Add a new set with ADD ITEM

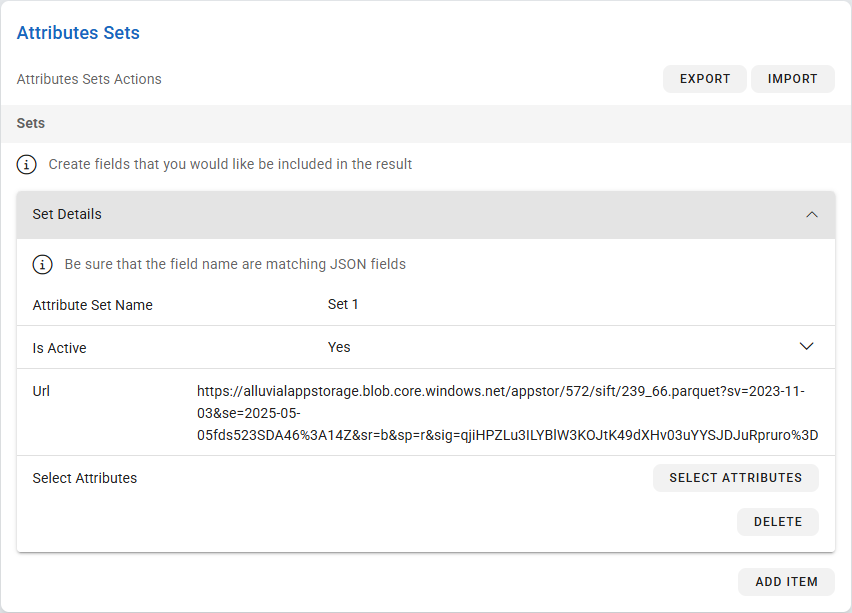(786, 582)
